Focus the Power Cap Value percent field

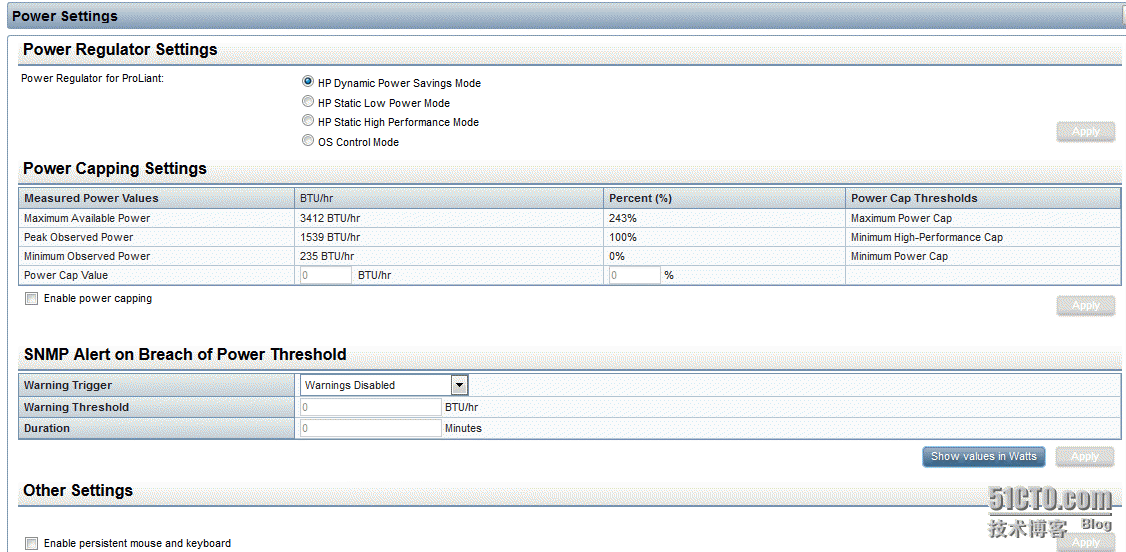pyautogui.click(x=635, y=275)
